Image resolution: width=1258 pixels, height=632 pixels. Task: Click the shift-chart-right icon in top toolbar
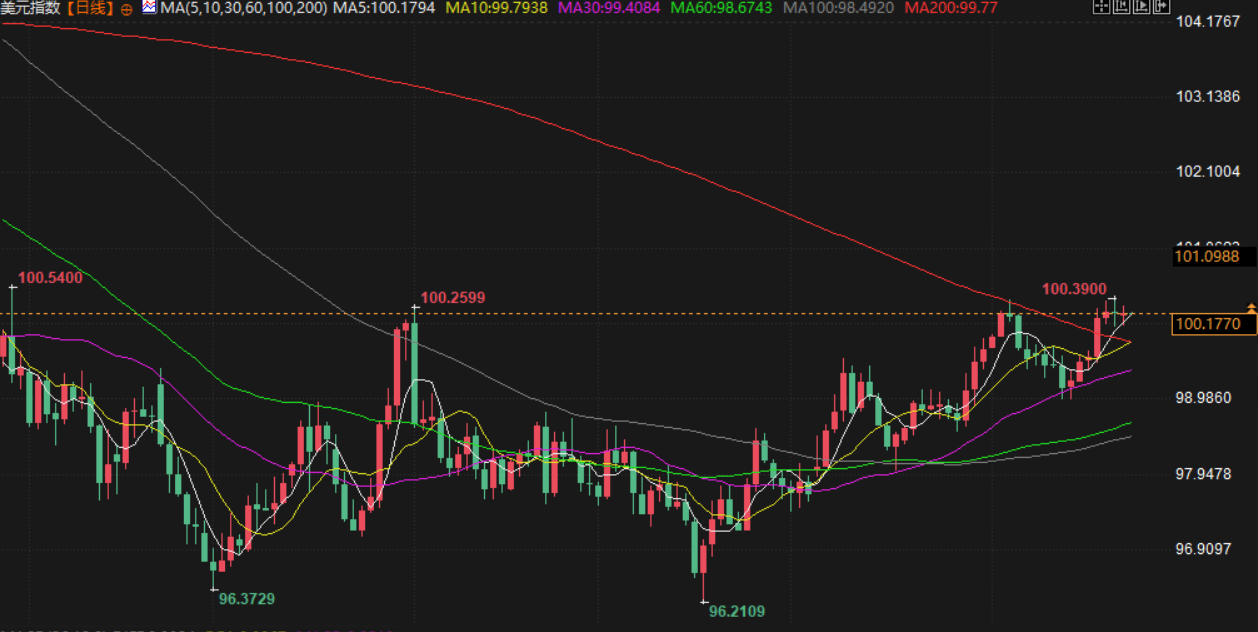tap(1142, 6)
